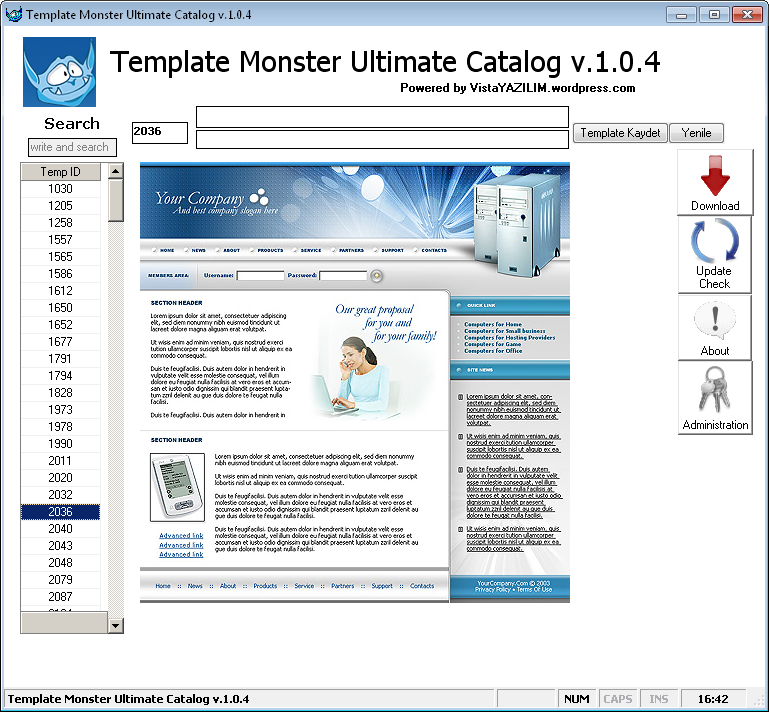Click the Yenile button

(x=696, y=133)
